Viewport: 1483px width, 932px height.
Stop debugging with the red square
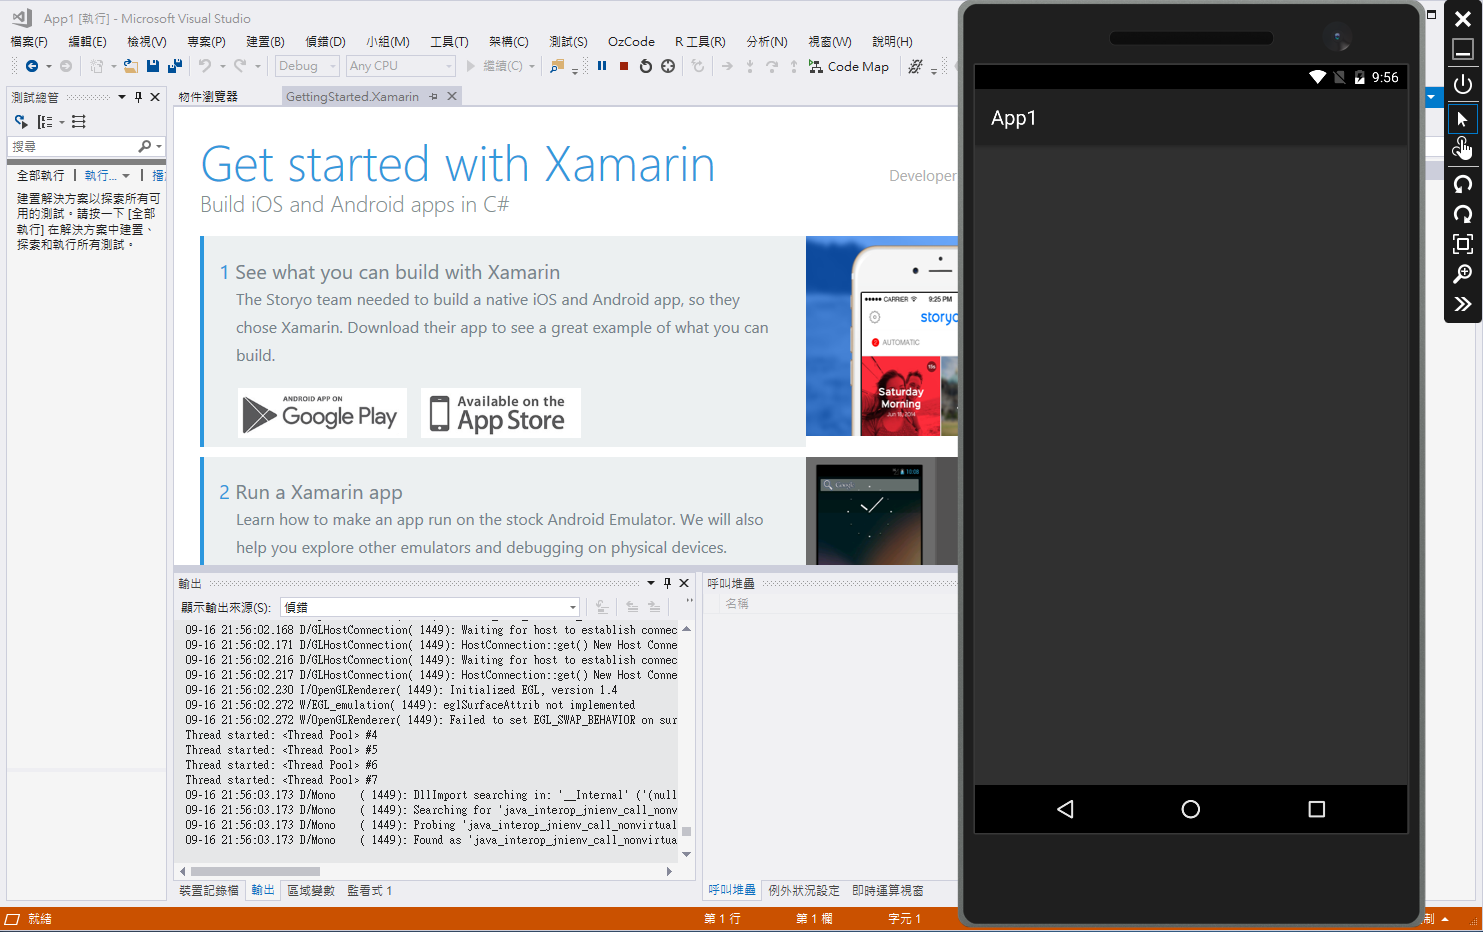(x=624, y=66)
